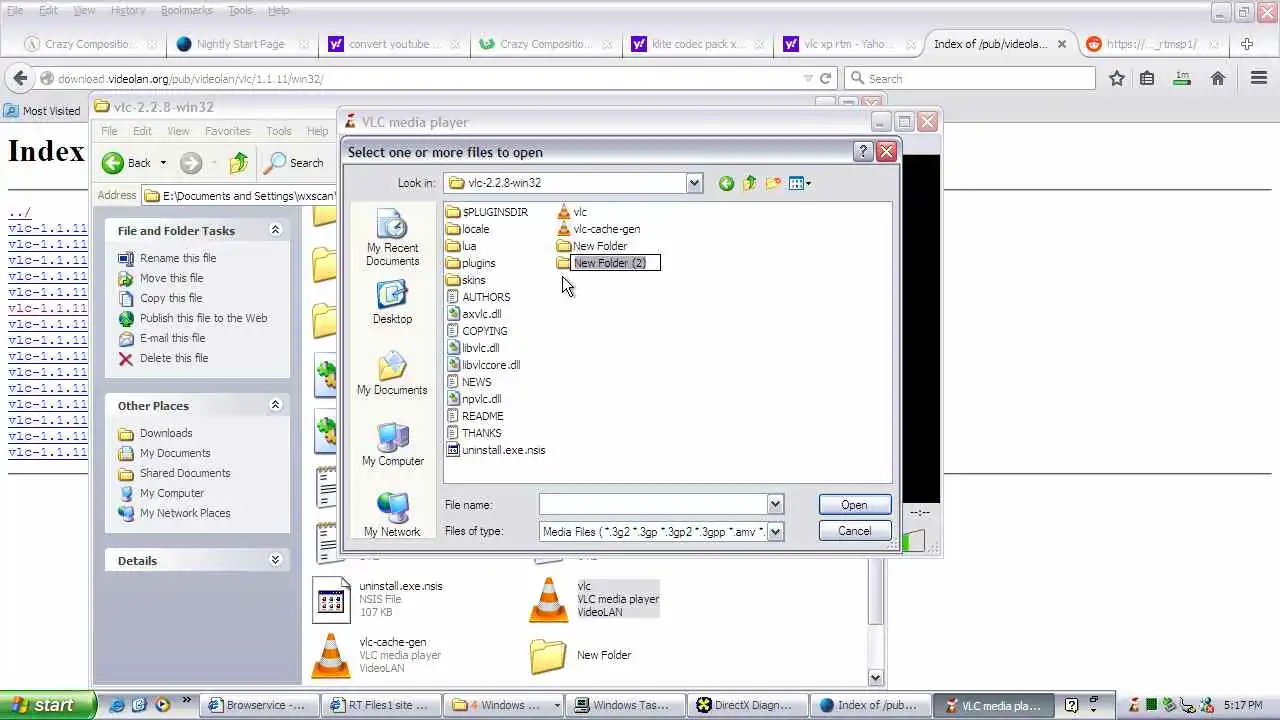Expand the Details panel
The height and width of the screenshot is (720, 1280).
275,560
